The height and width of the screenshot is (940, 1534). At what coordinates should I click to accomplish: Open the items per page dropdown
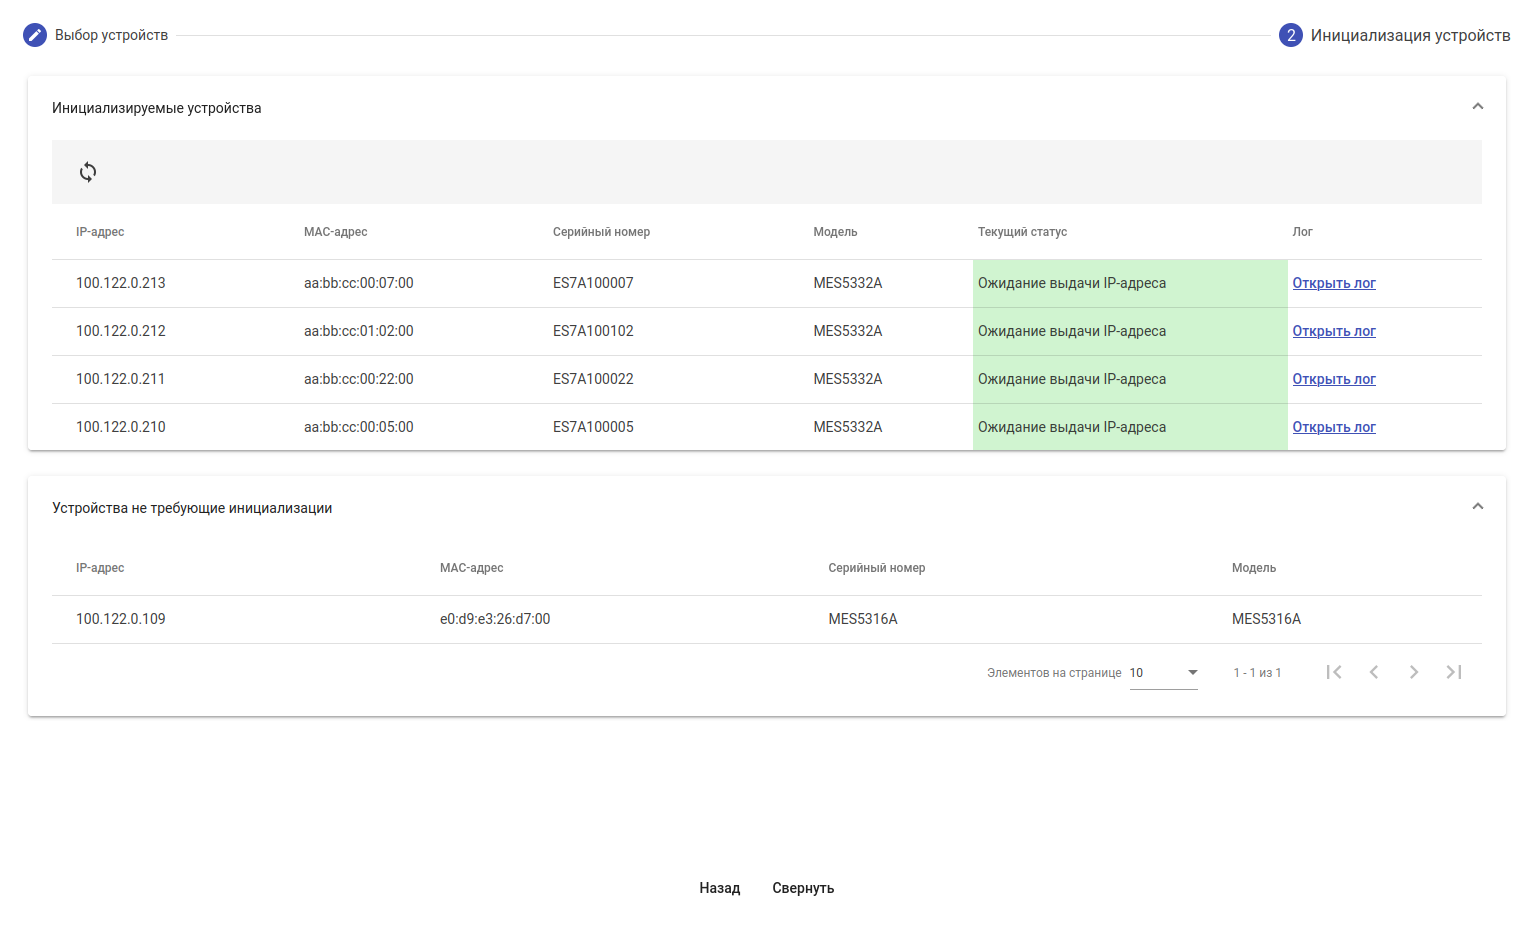pos(1164,673)
